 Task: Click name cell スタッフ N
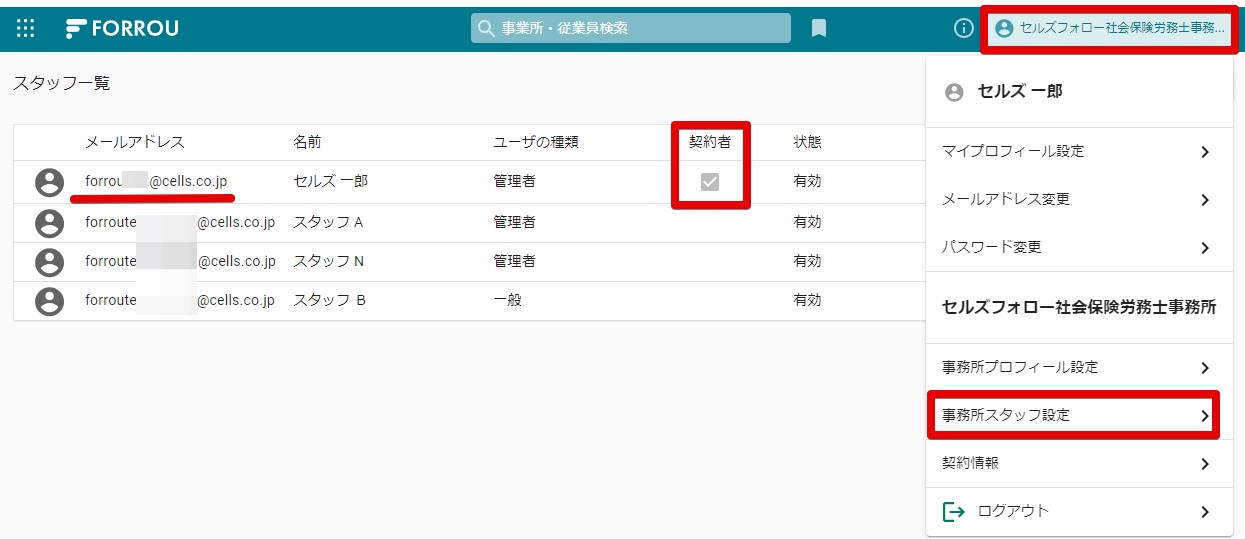click(x=328, y=262)
